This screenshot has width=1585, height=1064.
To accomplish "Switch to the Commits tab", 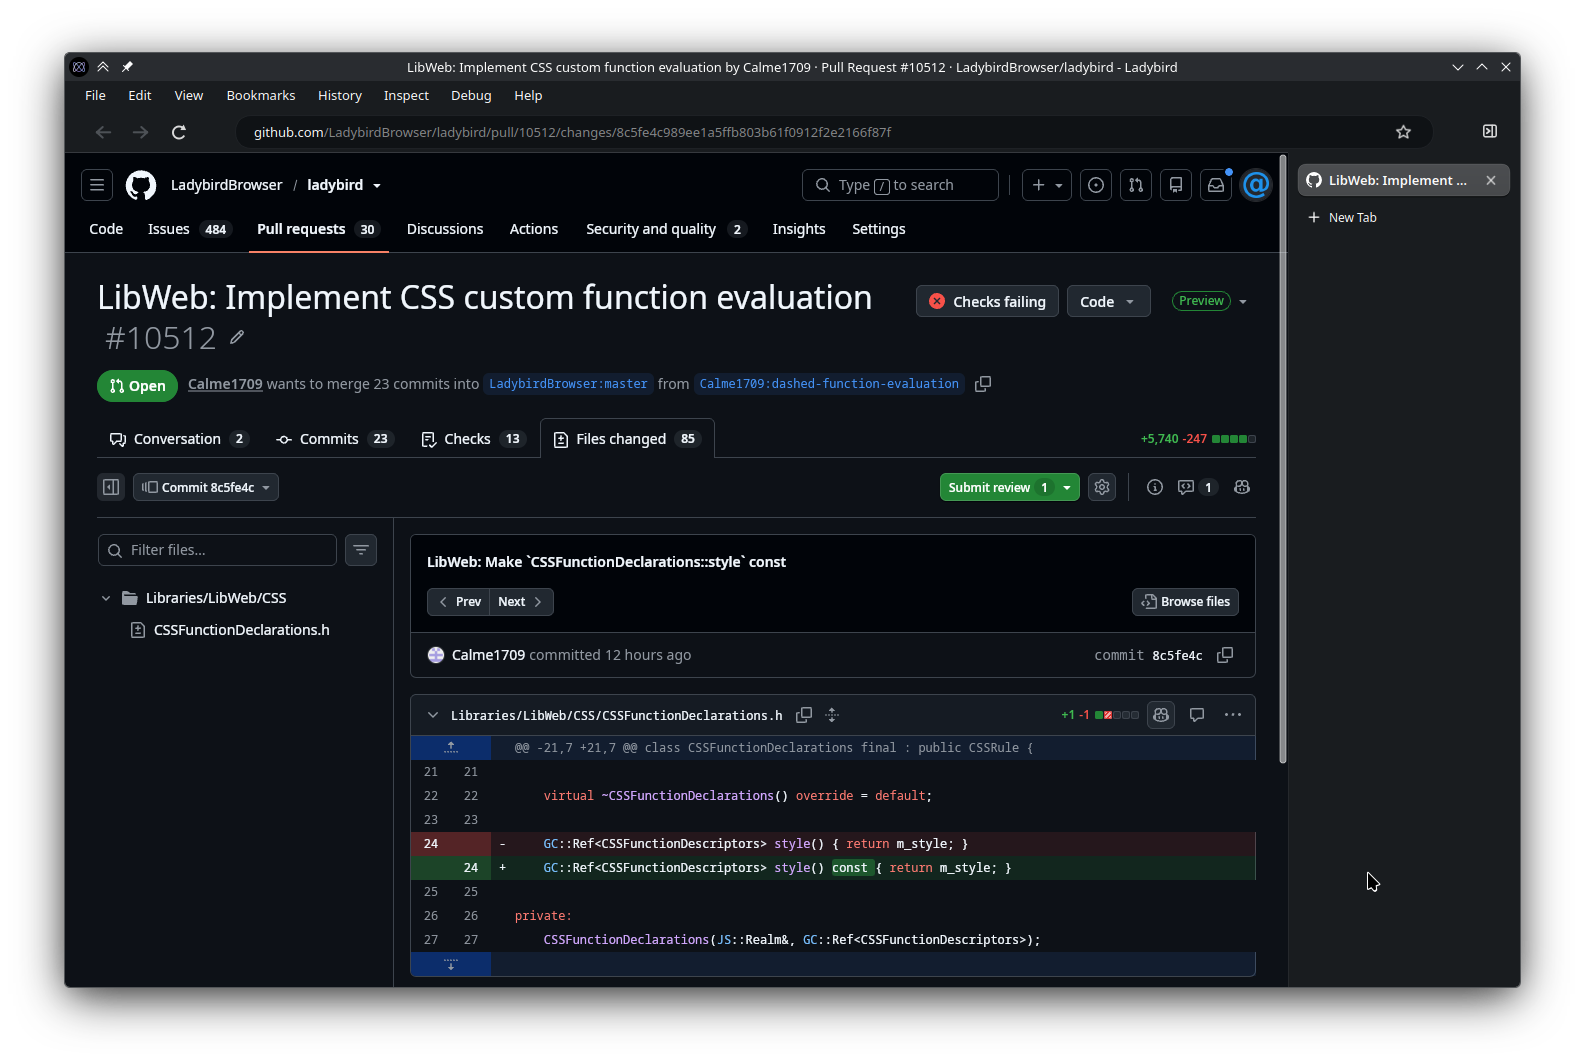I will tap(334, 439).
